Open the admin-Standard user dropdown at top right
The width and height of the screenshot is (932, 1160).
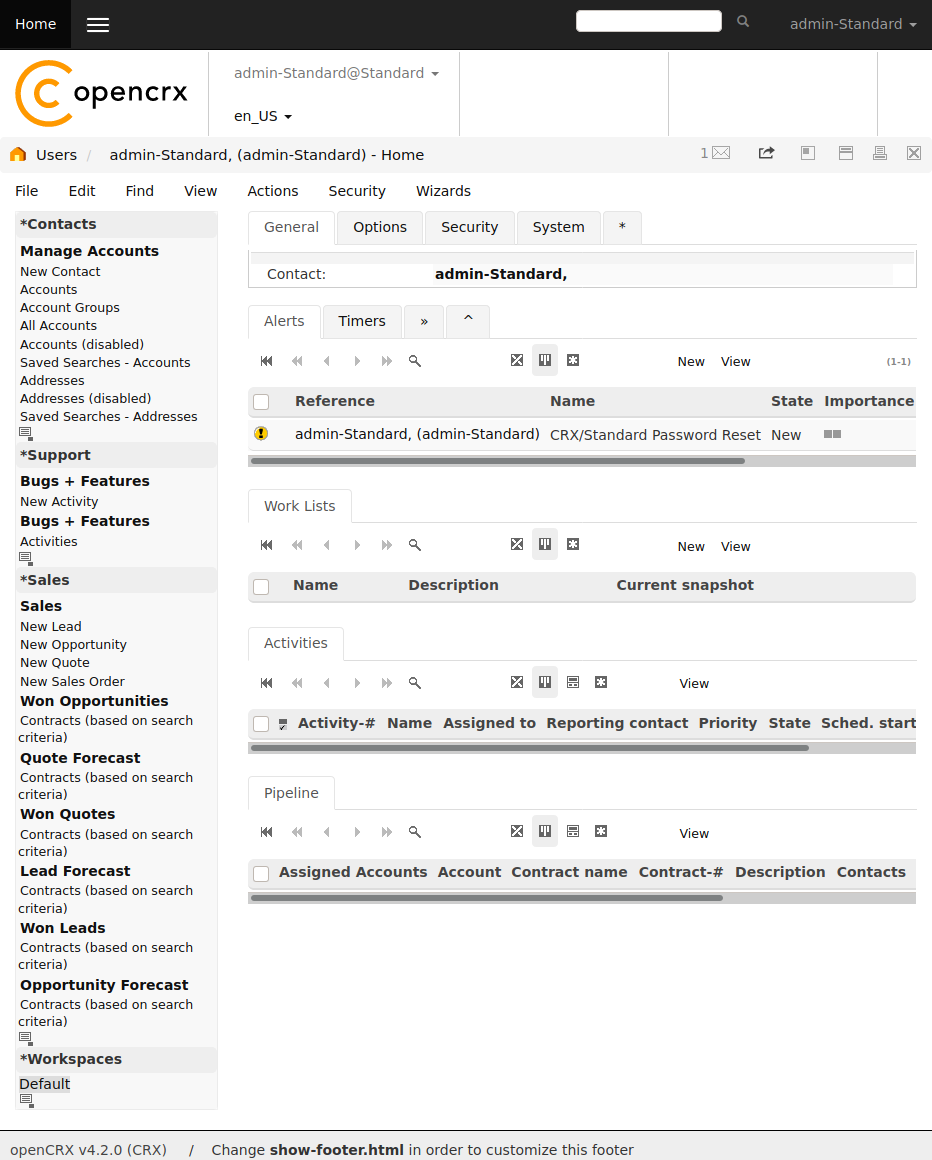tap(853, 24)
